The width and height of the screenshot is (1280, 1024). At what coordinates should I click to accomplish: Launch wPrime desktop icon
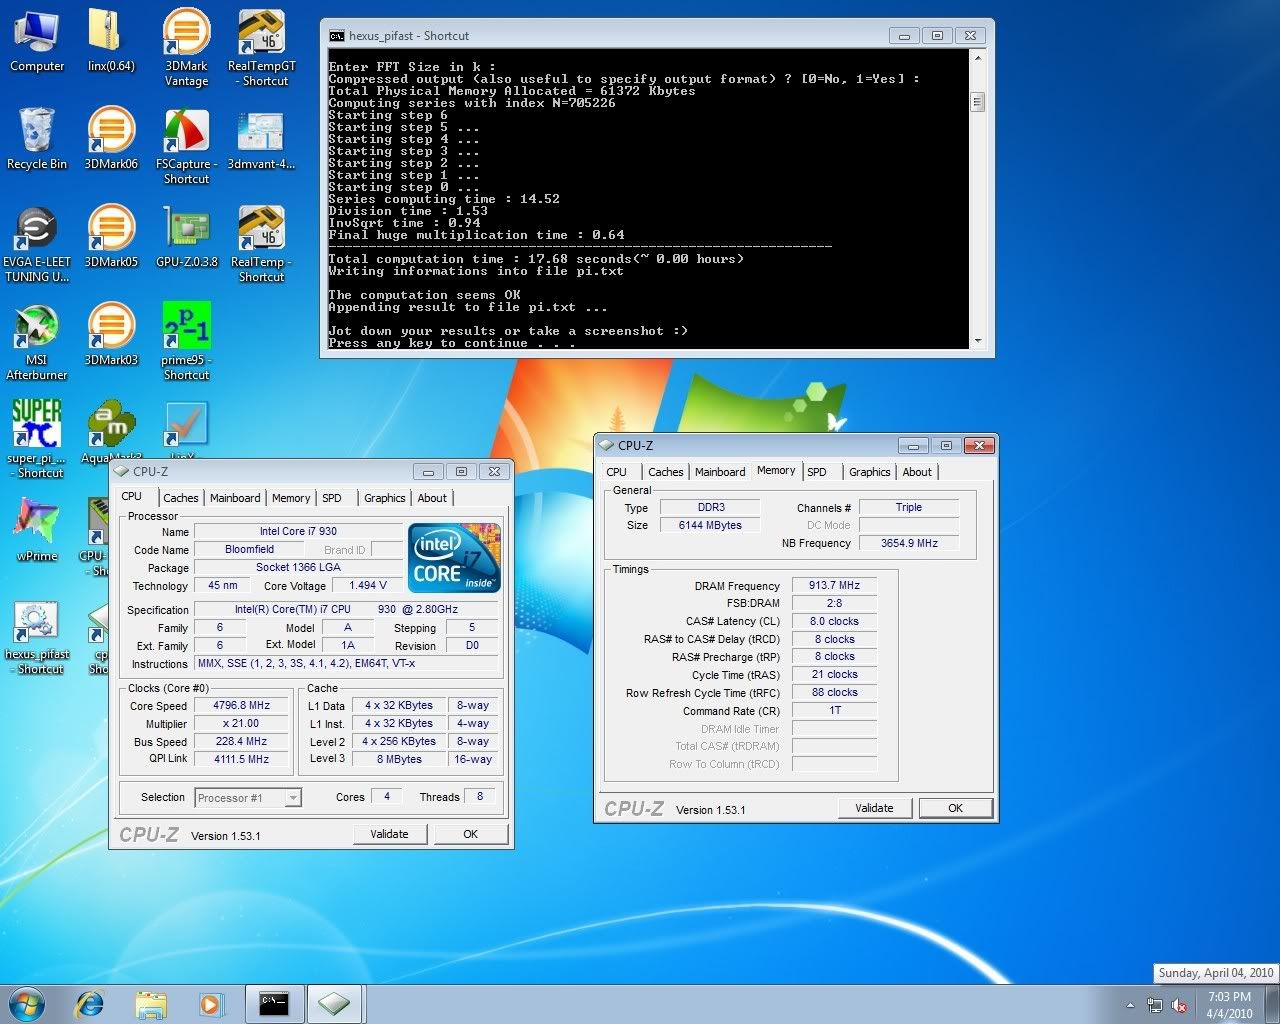[x=36, y=530]
